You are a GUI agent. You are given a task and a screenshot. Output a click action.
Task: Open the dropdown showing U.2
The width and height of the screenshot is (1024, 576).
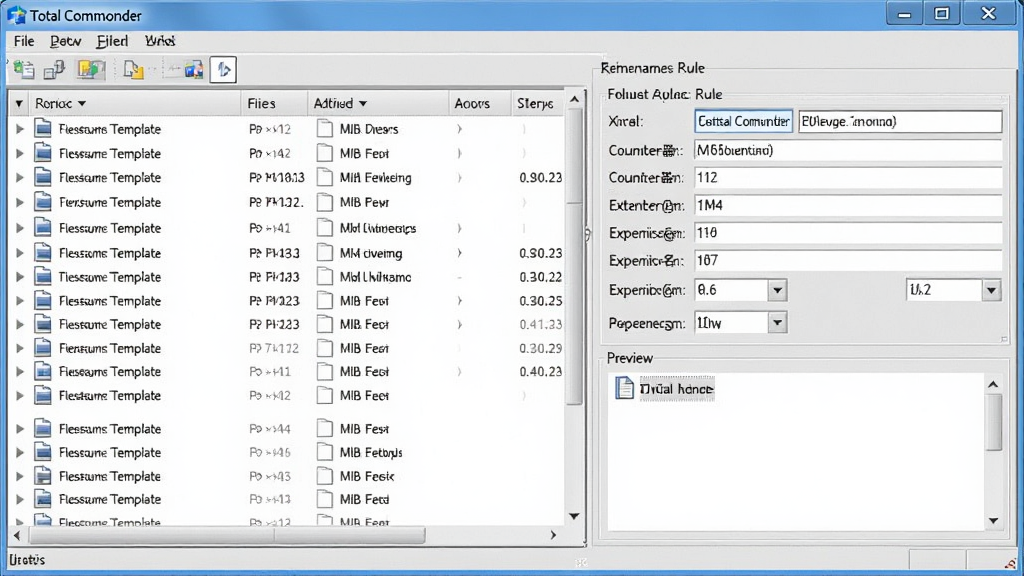pos(991,290)
